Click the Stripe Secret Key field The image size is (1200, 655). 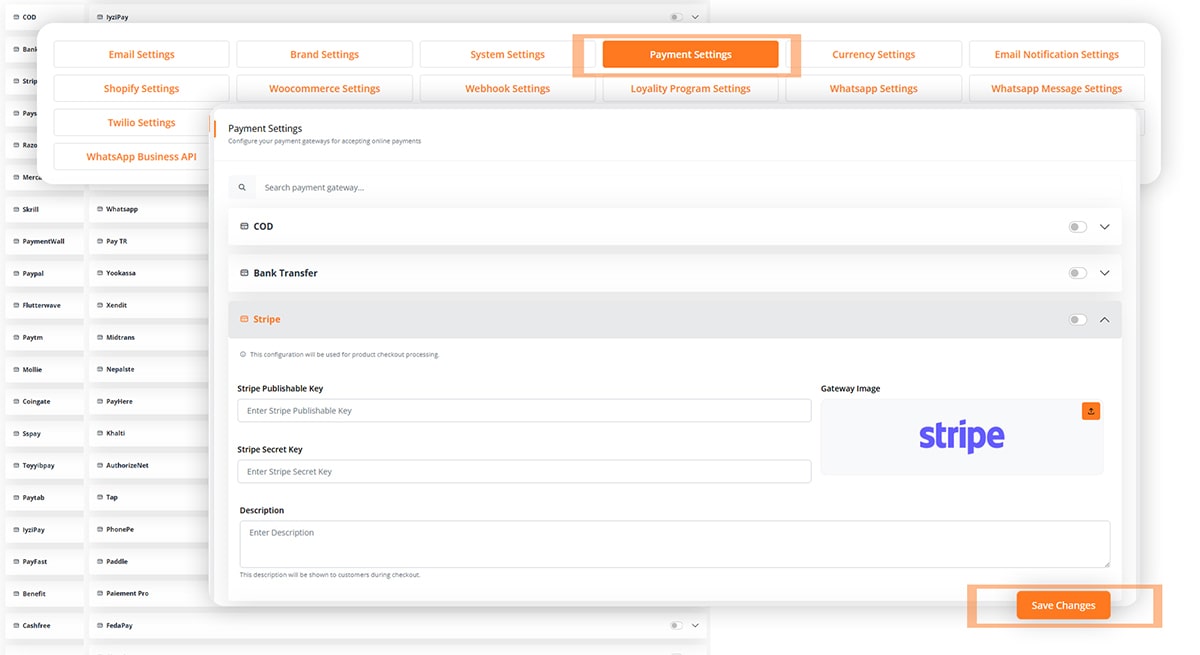click(x=524, y=472)
